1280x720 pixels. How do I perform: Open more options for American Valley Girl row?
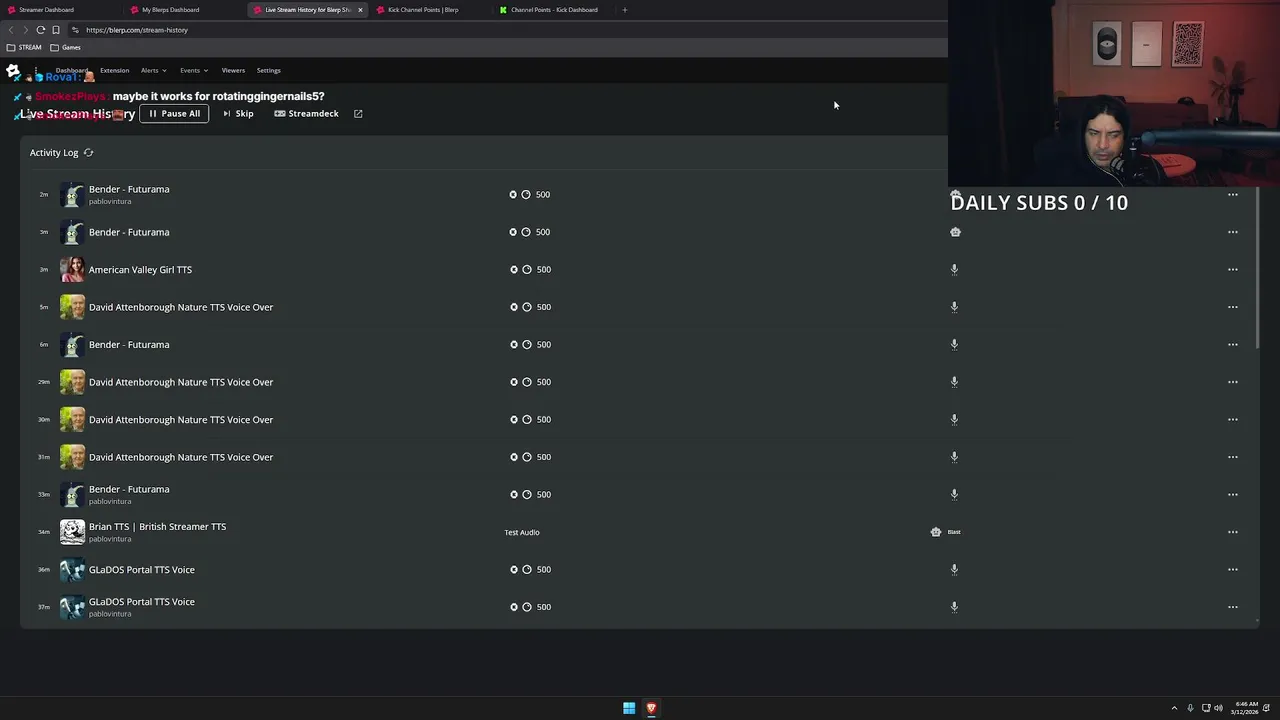tap(1233, 269)
